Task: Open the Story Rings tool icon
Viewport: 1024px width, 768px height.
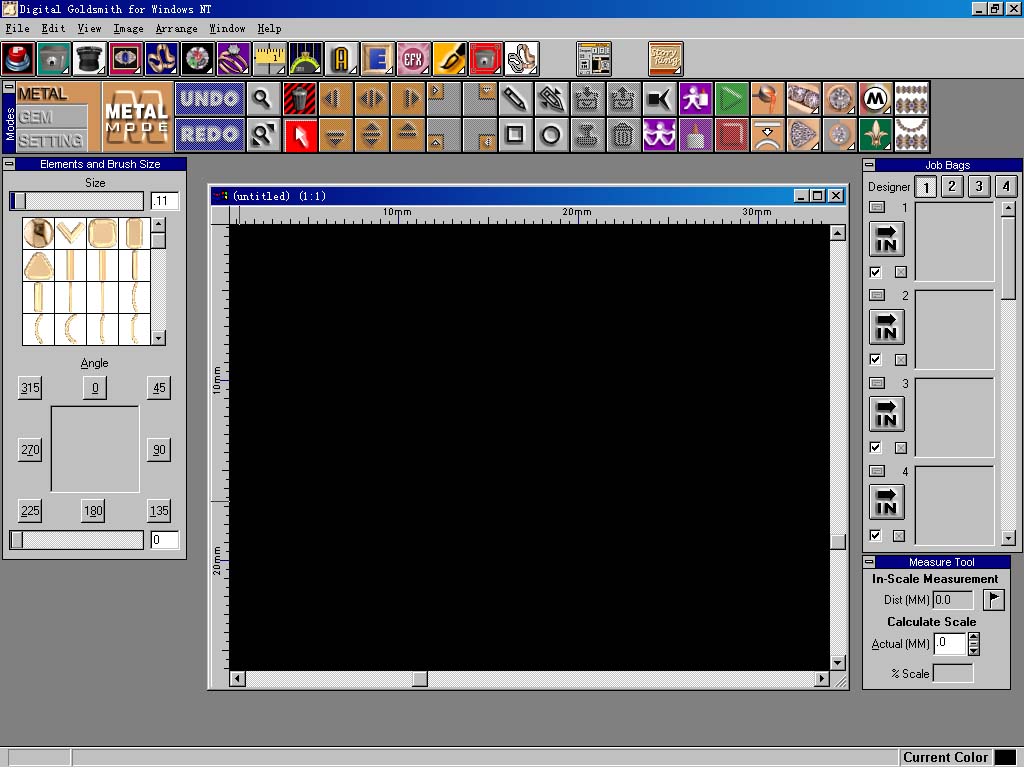Action: (x=665, y=59)
